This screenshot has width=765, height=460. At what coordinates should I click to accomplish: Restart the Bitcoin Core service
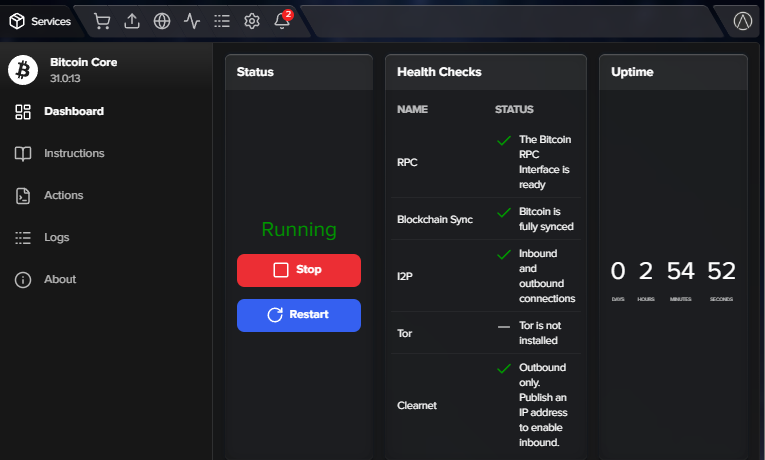(x=299, y=315)
